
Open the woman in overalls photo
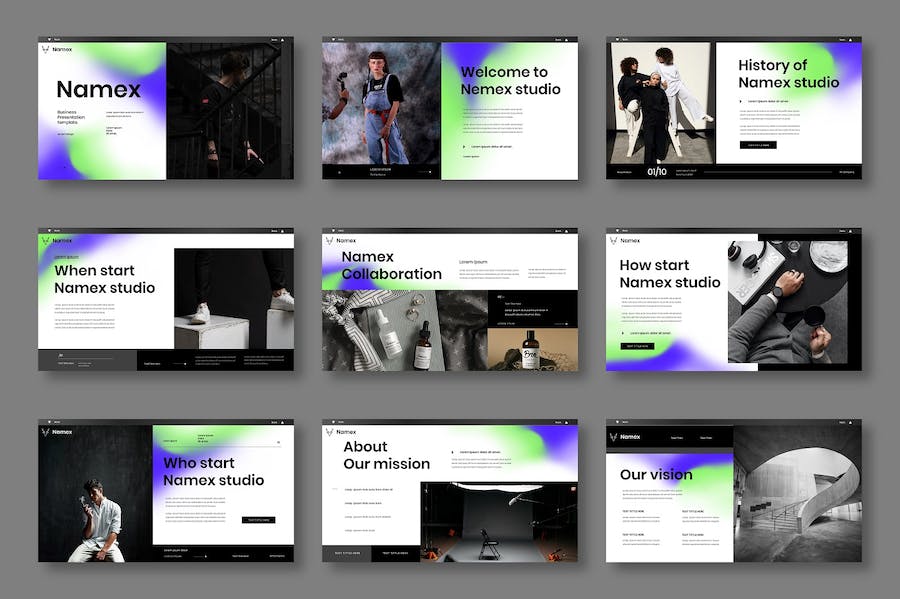pos(381,102)
